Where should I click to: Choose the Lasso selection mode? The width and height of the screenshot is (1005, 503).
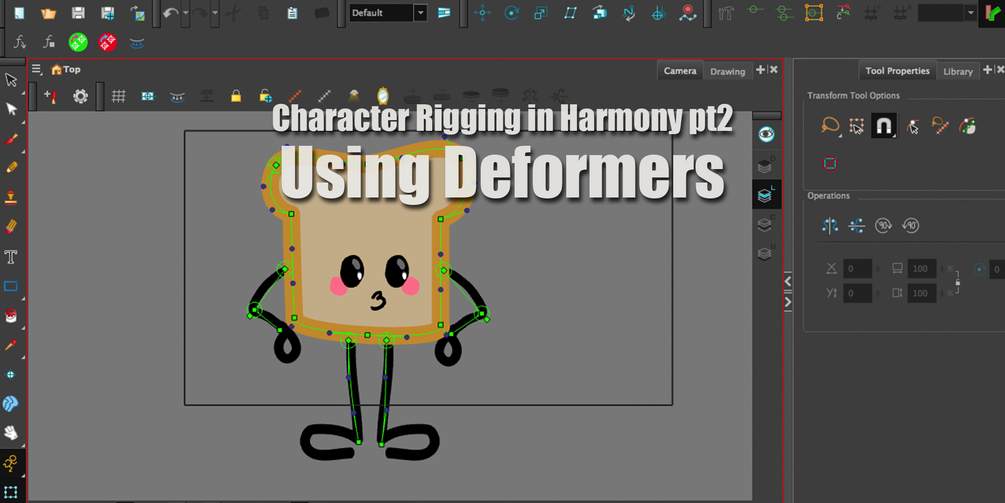[x=830, y=126]
